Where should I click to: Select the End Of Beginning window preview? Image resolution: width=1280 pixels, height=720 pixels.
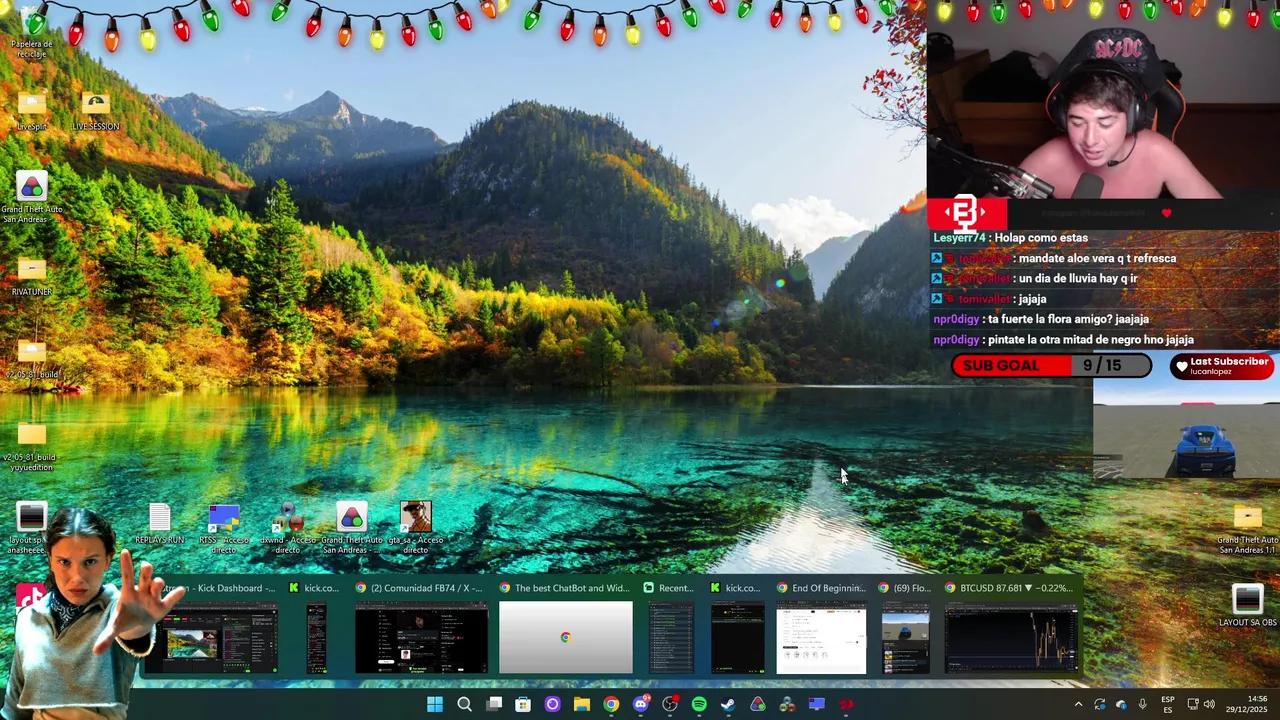point(820,637)
